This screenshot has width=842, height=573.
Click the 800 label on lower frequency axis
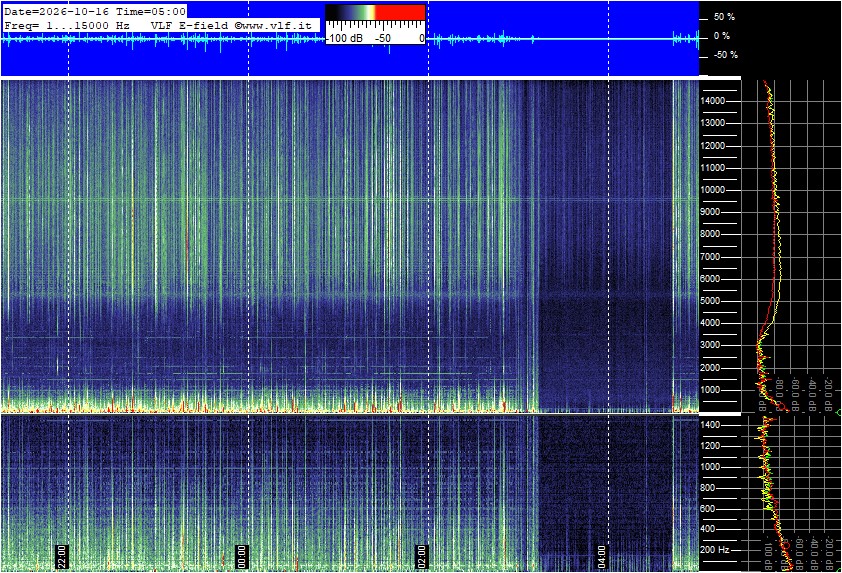[708, 488]
